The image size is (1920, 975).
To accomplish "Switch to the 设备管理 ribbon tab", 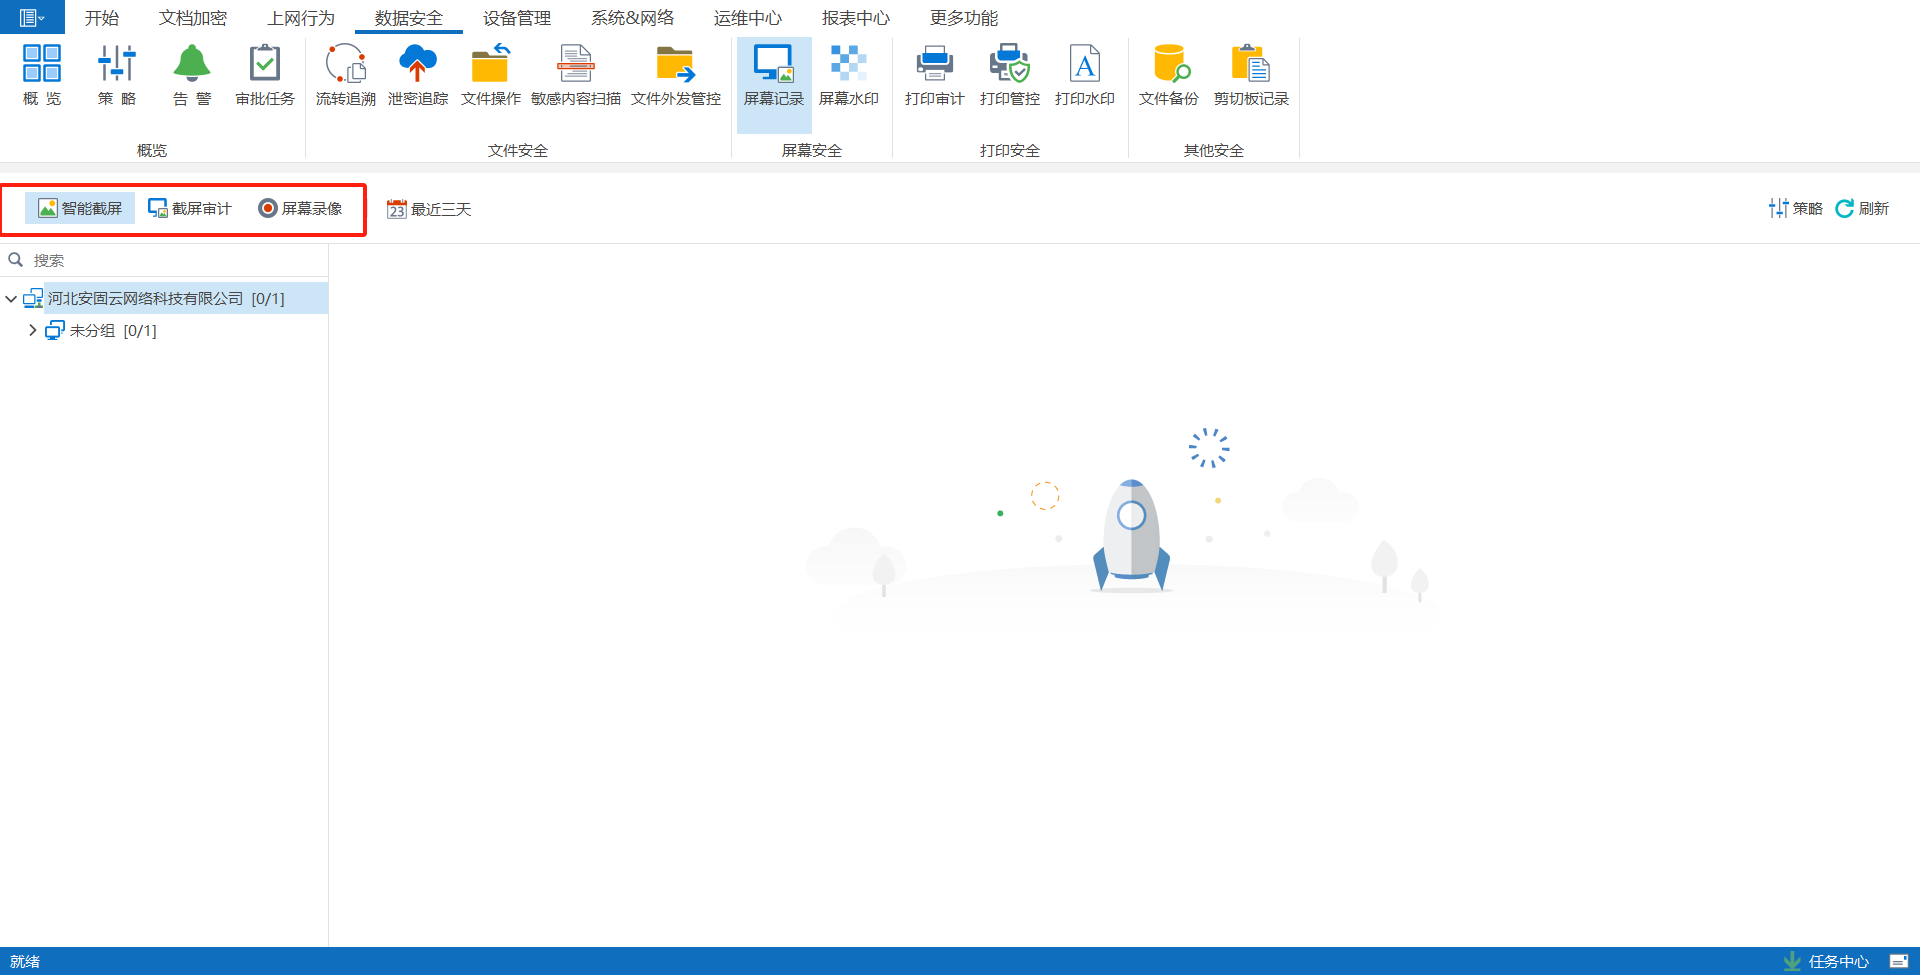I will [x=517, y=18].
